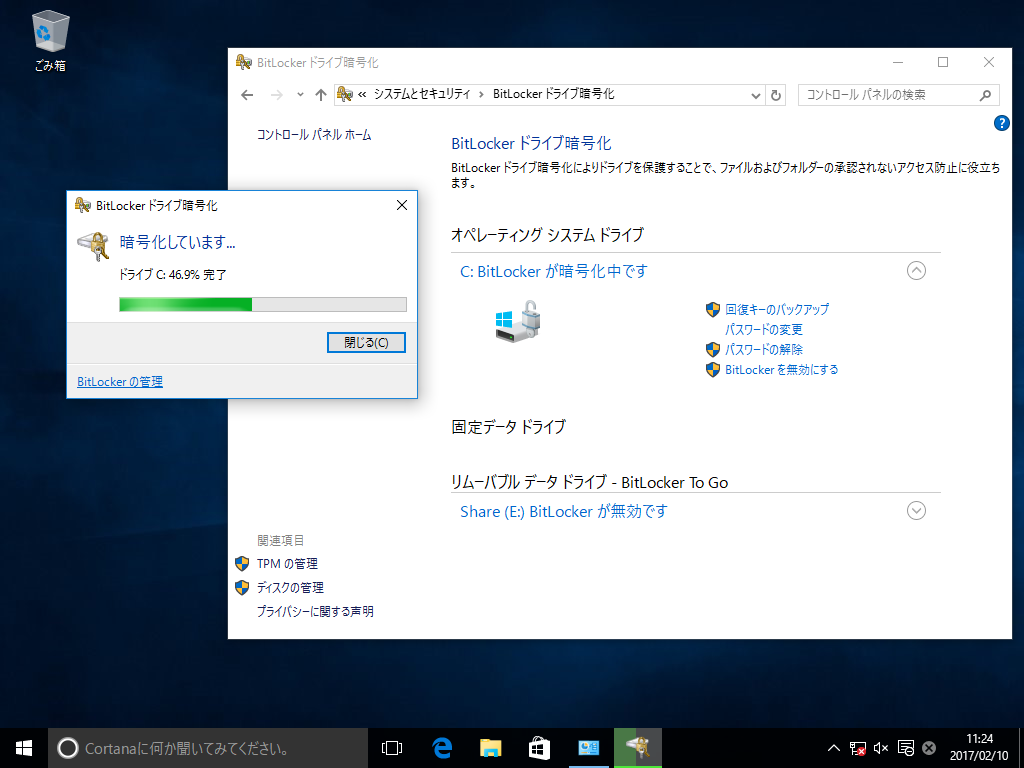Switch to BitLocker encryption taskbar button
The height and width of the screenshot is (768, 1024).
click(x=637, y=748)
